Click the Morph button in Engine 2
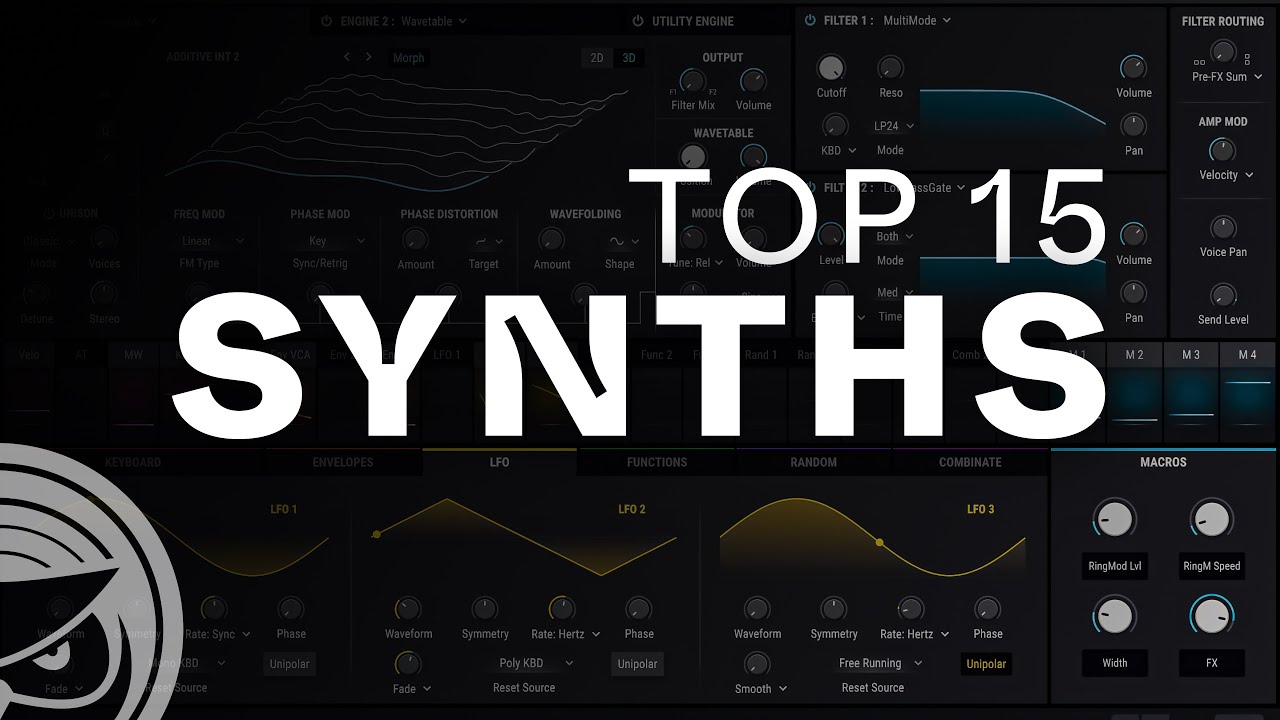The image size is (1280, 720). tap(408, 58)
